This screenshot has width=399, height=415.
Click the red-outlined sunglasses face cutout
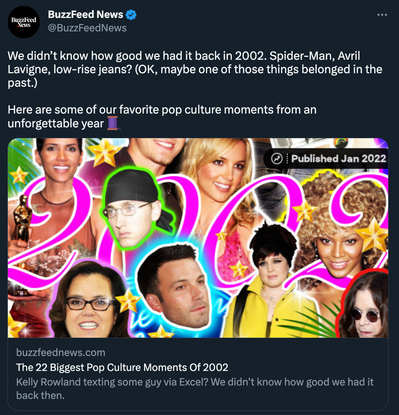click(363, 305)
